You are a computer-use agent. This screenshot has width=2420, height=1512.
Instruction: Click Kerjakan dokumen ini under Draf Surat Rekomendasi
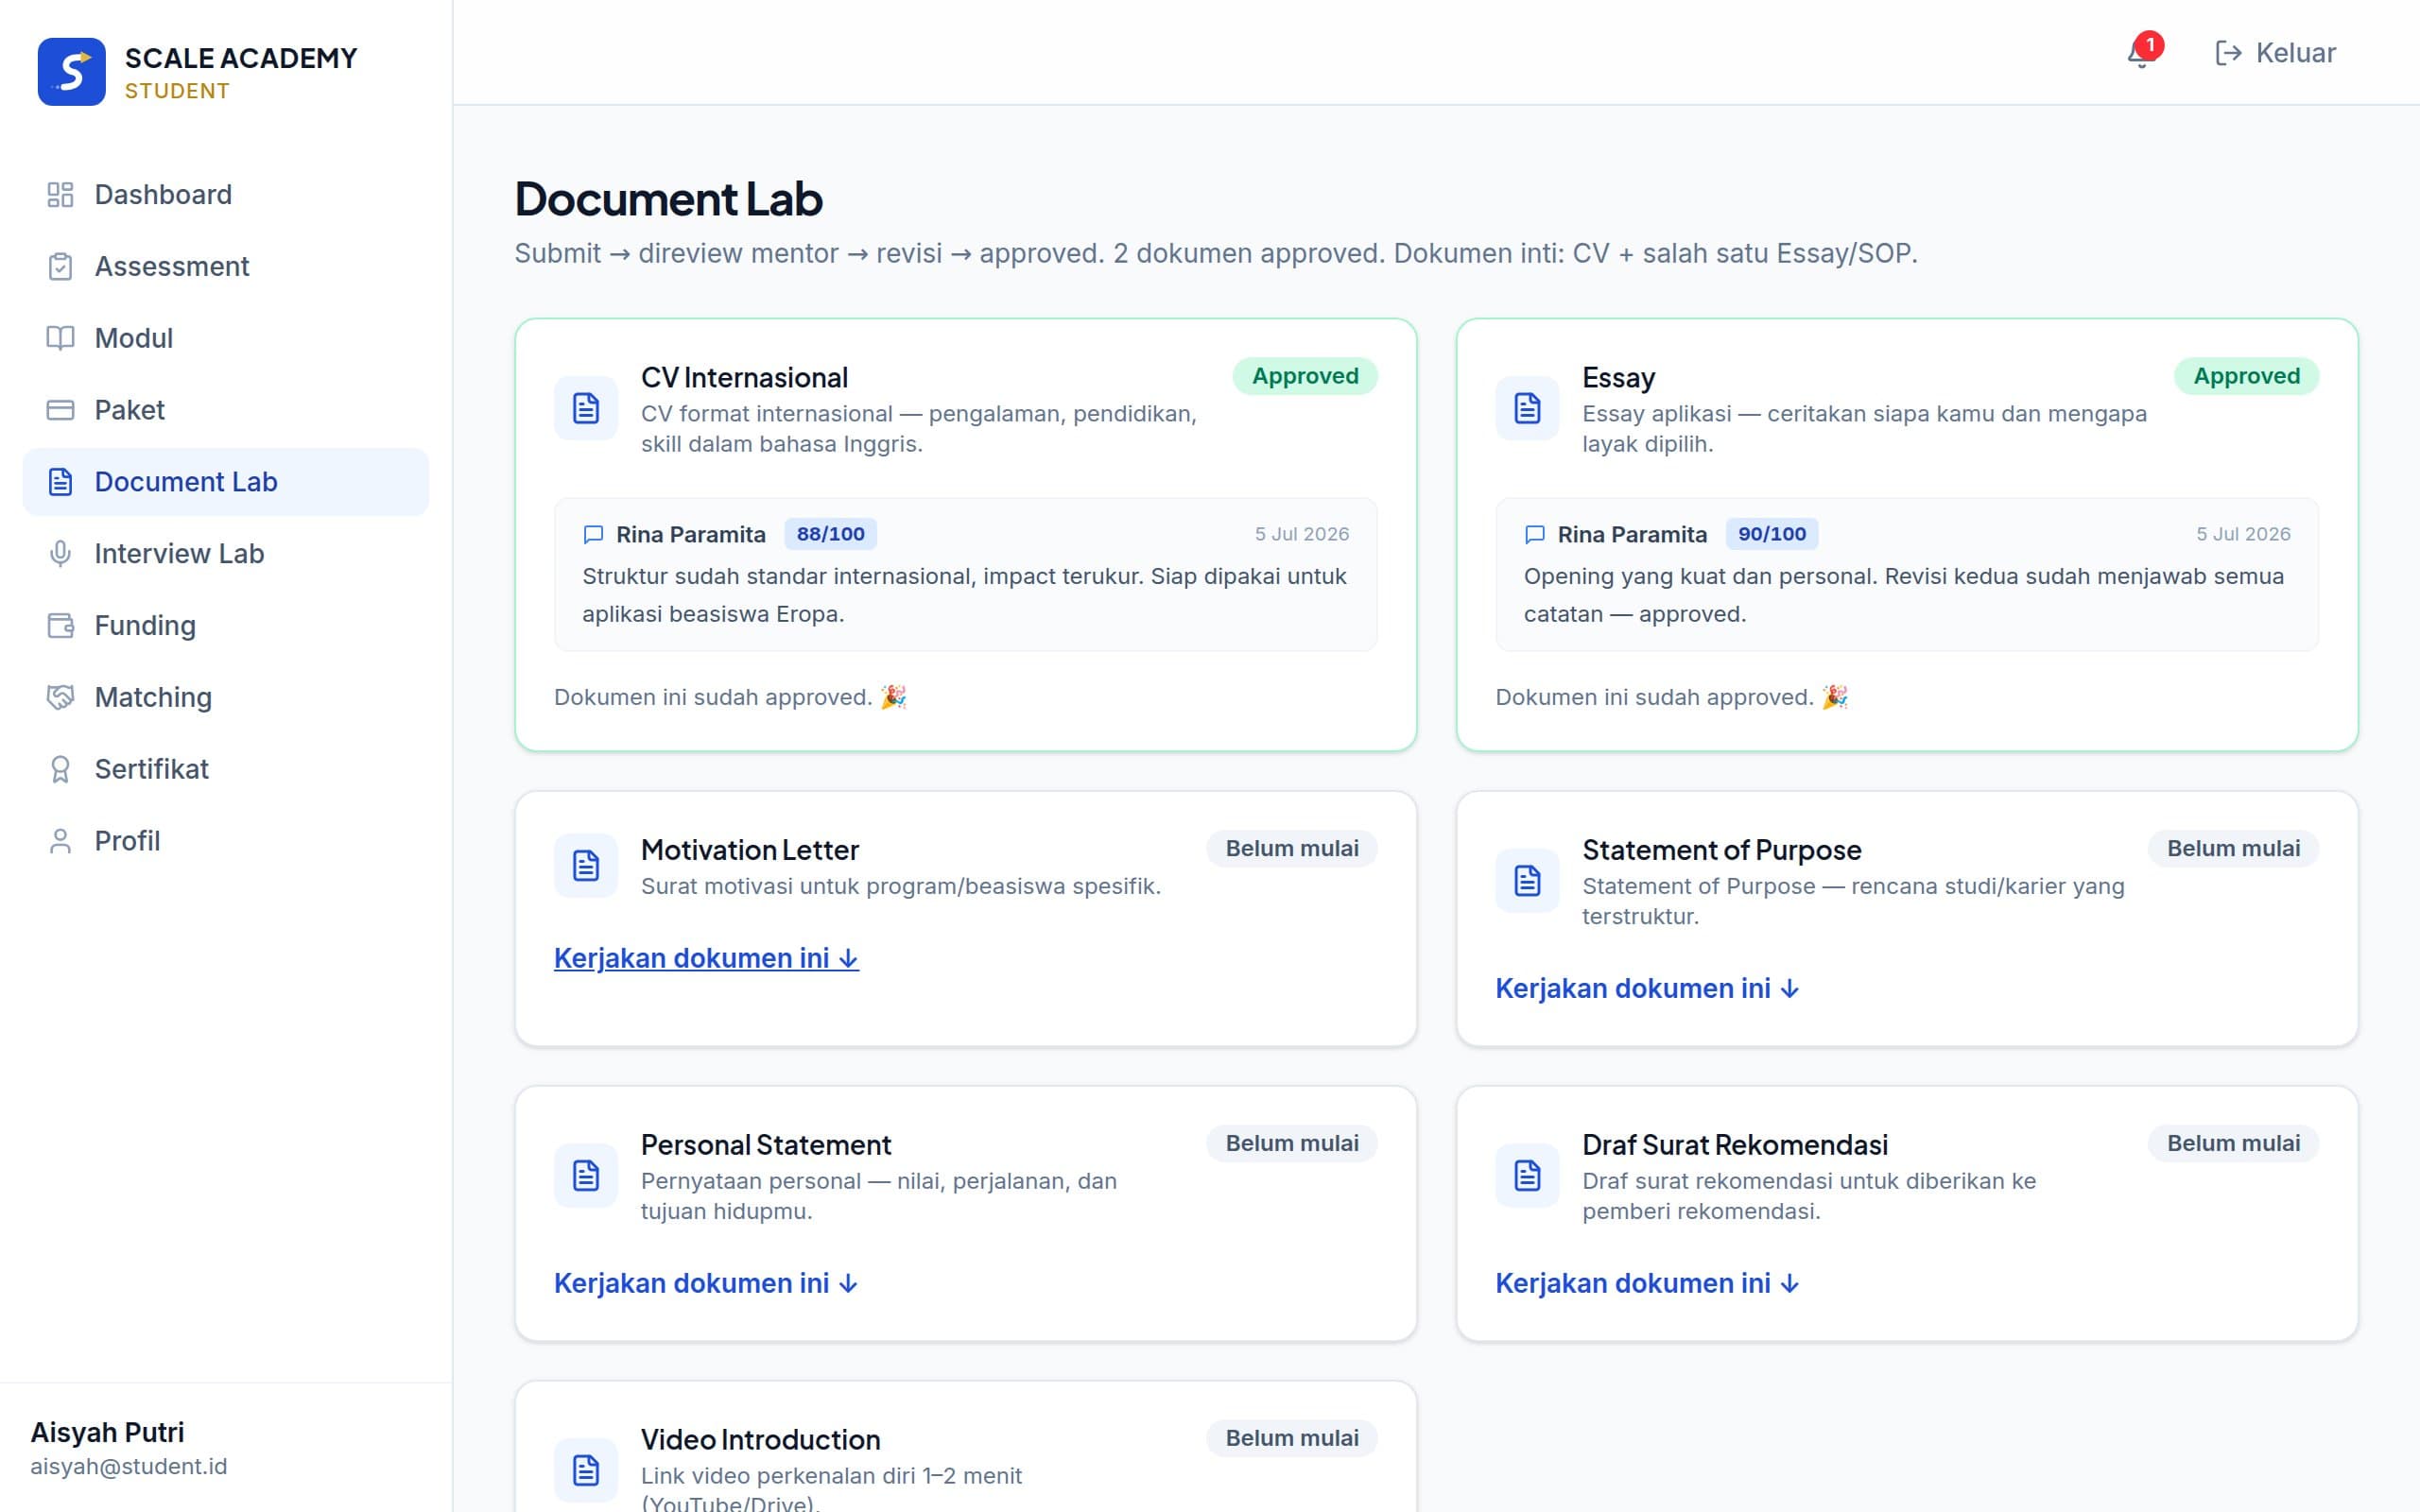(x=1647, y=1283)
